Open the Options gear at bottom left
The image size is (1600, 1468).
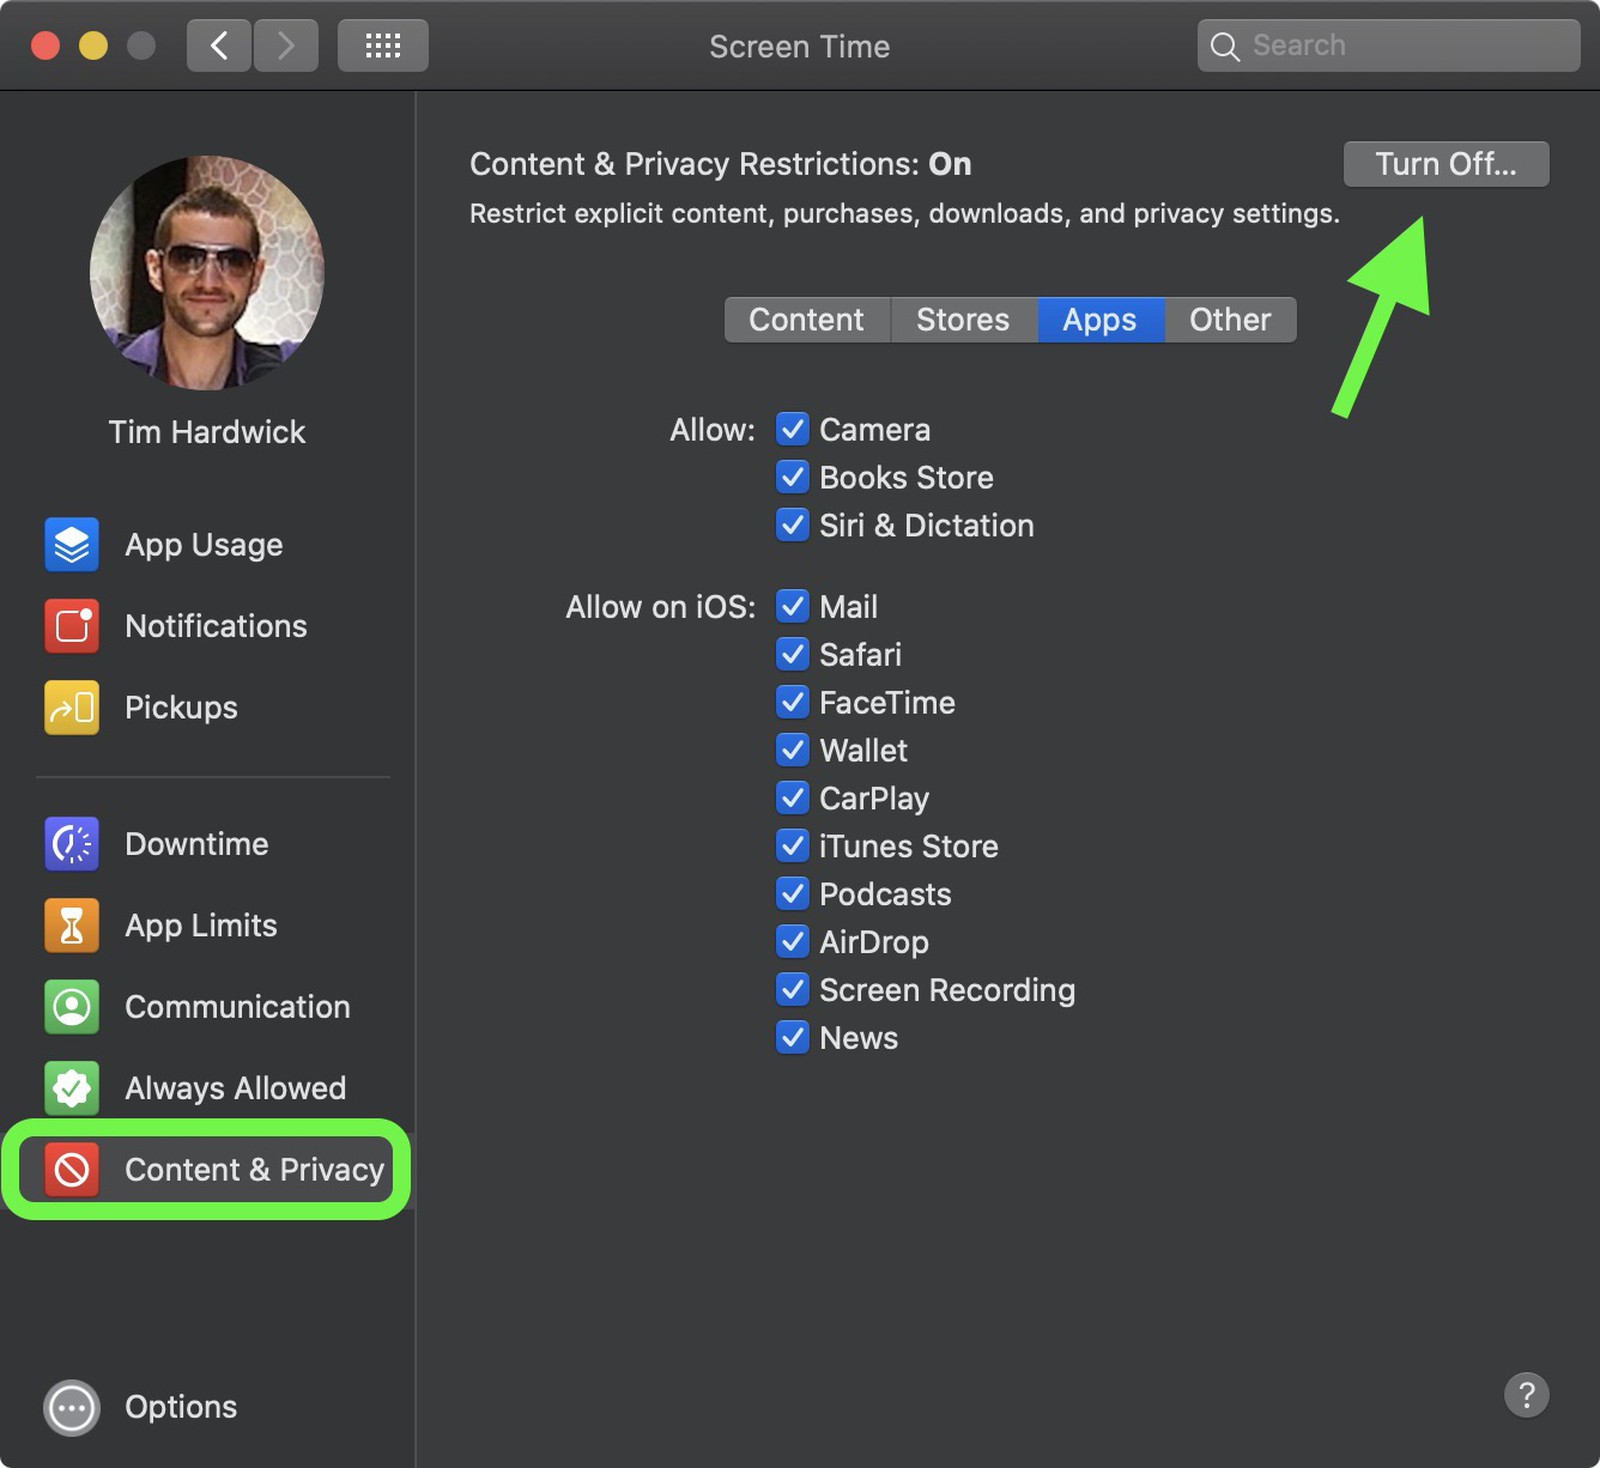click(x=71, y=1407)
